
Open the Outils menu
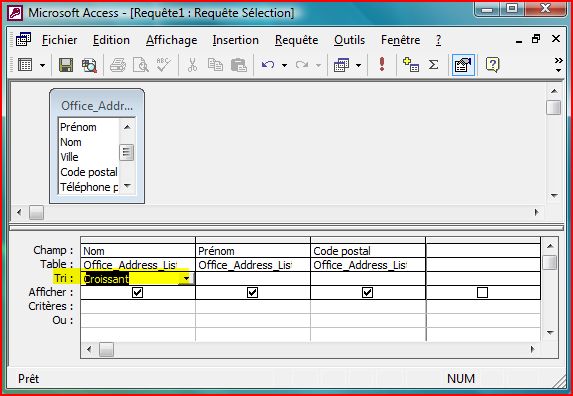point(349,40)
